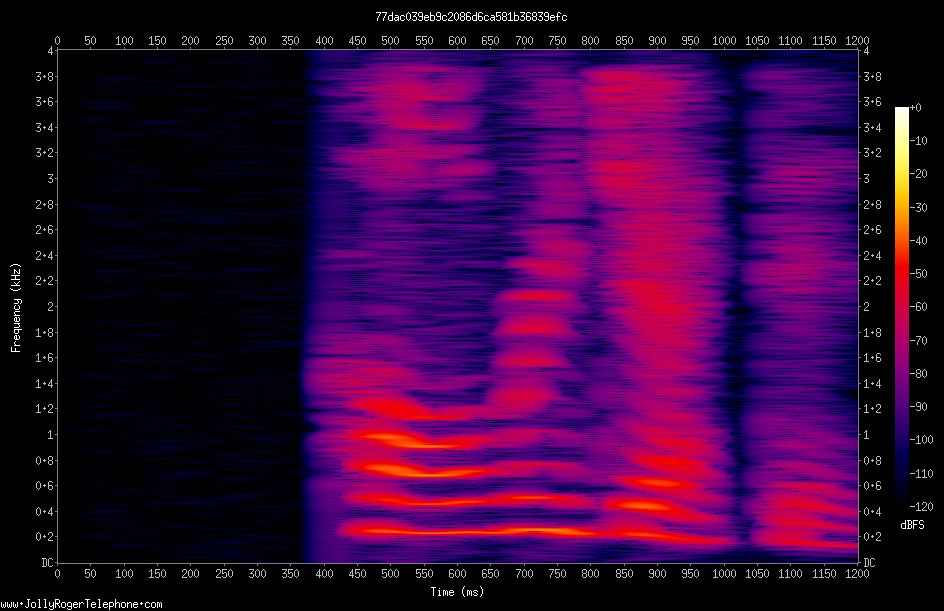Click the "Time (ms)" axis label

[457, 592]
